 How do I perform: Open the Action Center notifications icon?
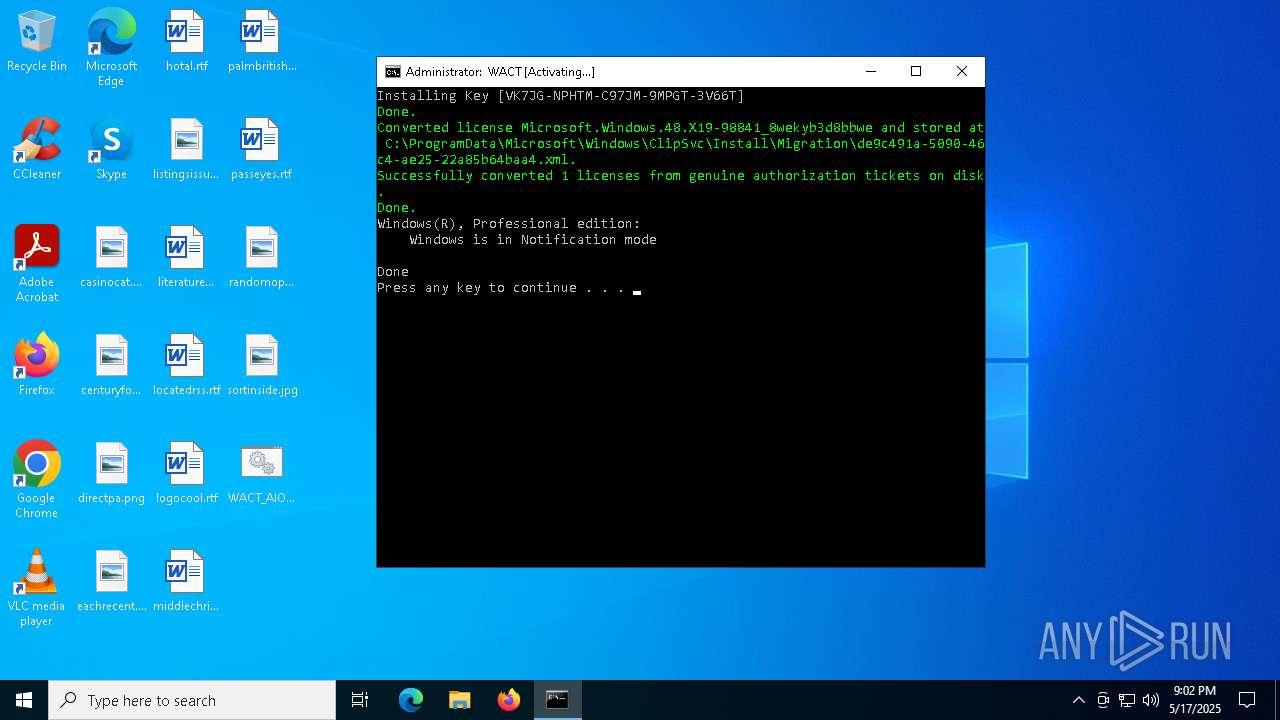coord(1247,700)
